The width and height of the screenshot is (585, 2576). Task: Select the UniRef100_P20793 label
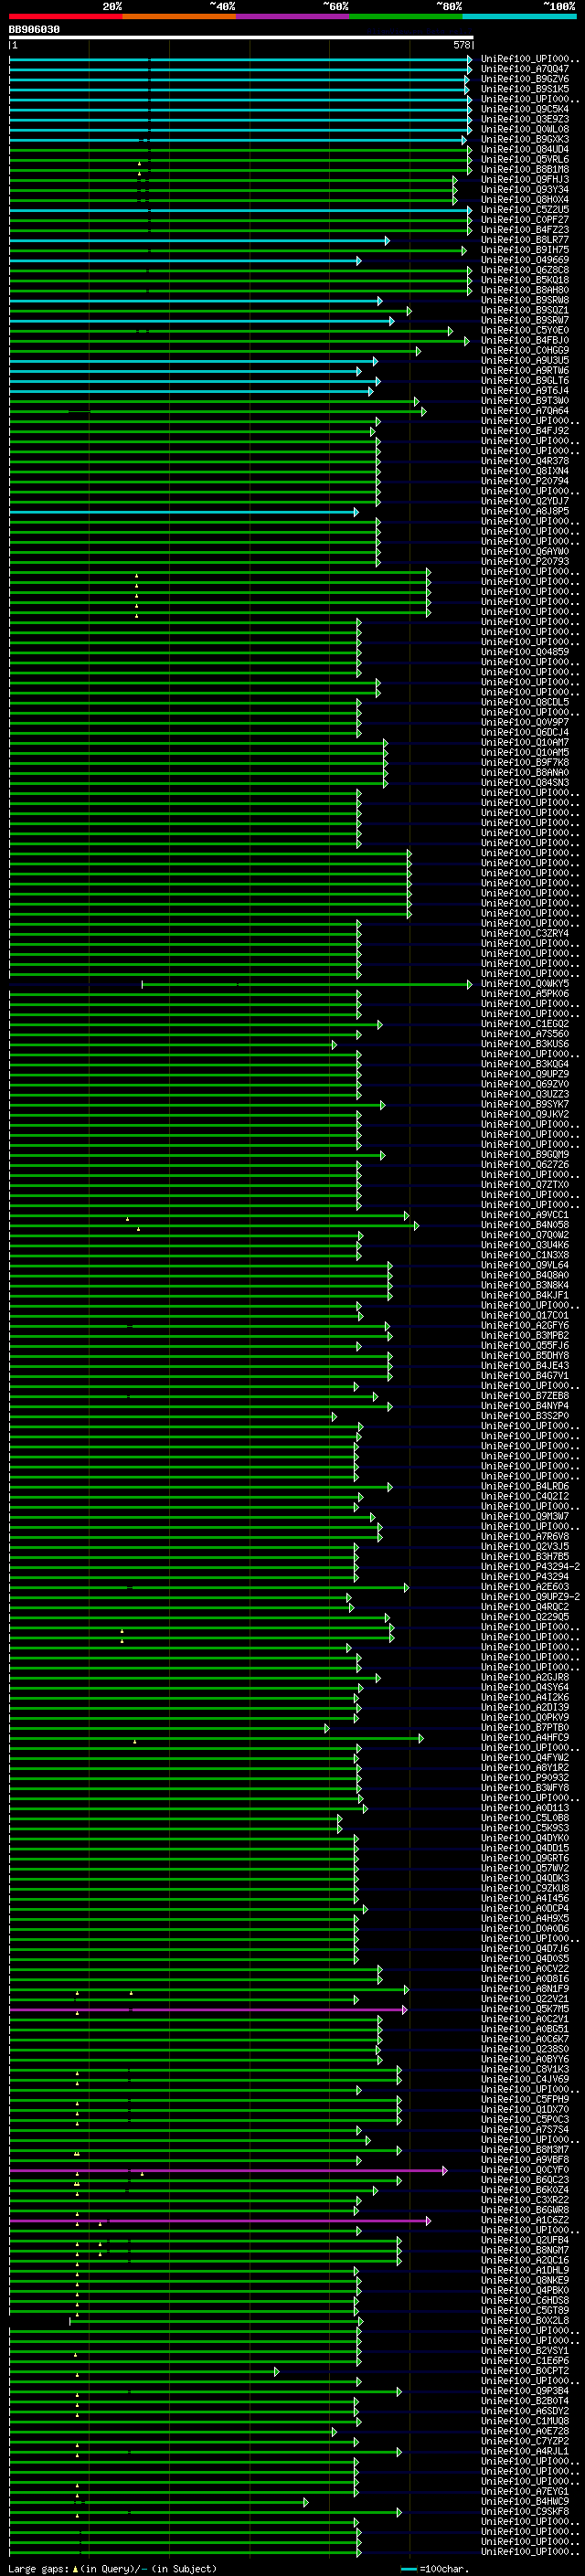[x=525, y=561]
